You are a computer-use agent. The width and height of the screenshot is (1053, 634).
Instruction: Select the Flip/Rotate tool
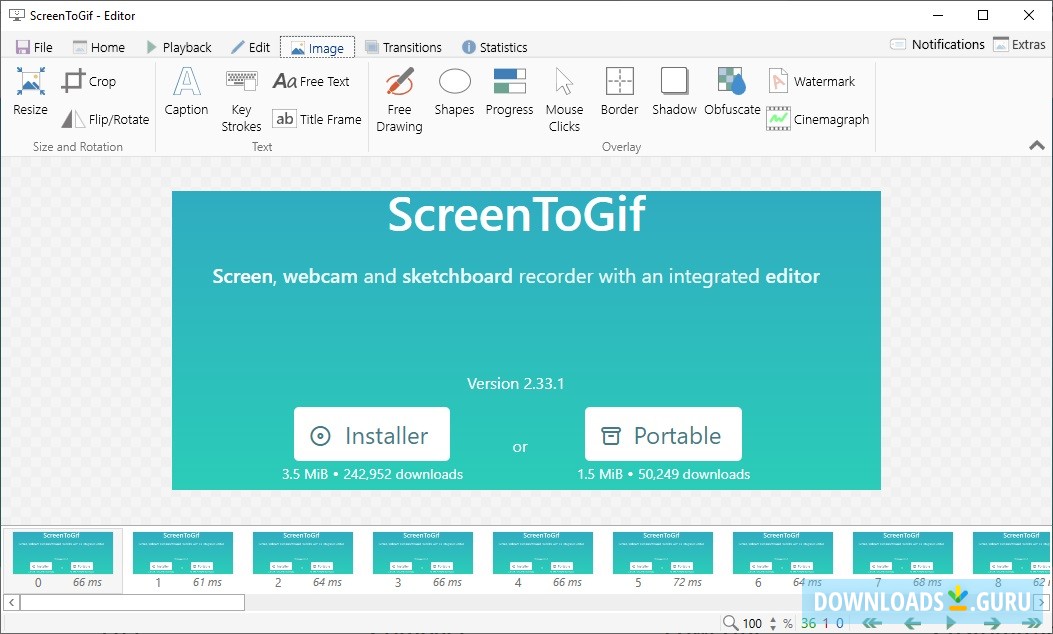pyautogui.click(x=105, y=119)
